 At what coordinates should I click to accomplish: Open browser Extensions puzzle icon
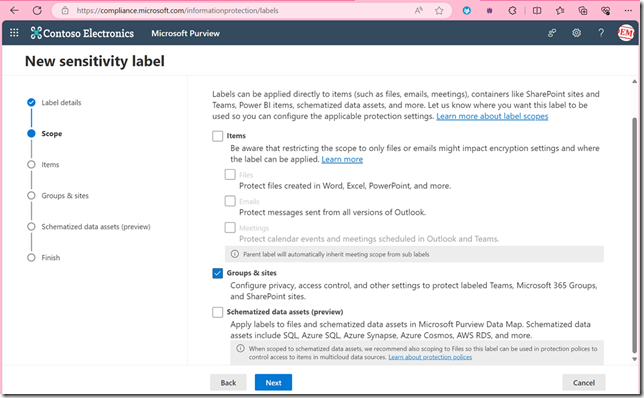[x=512, y=11]
